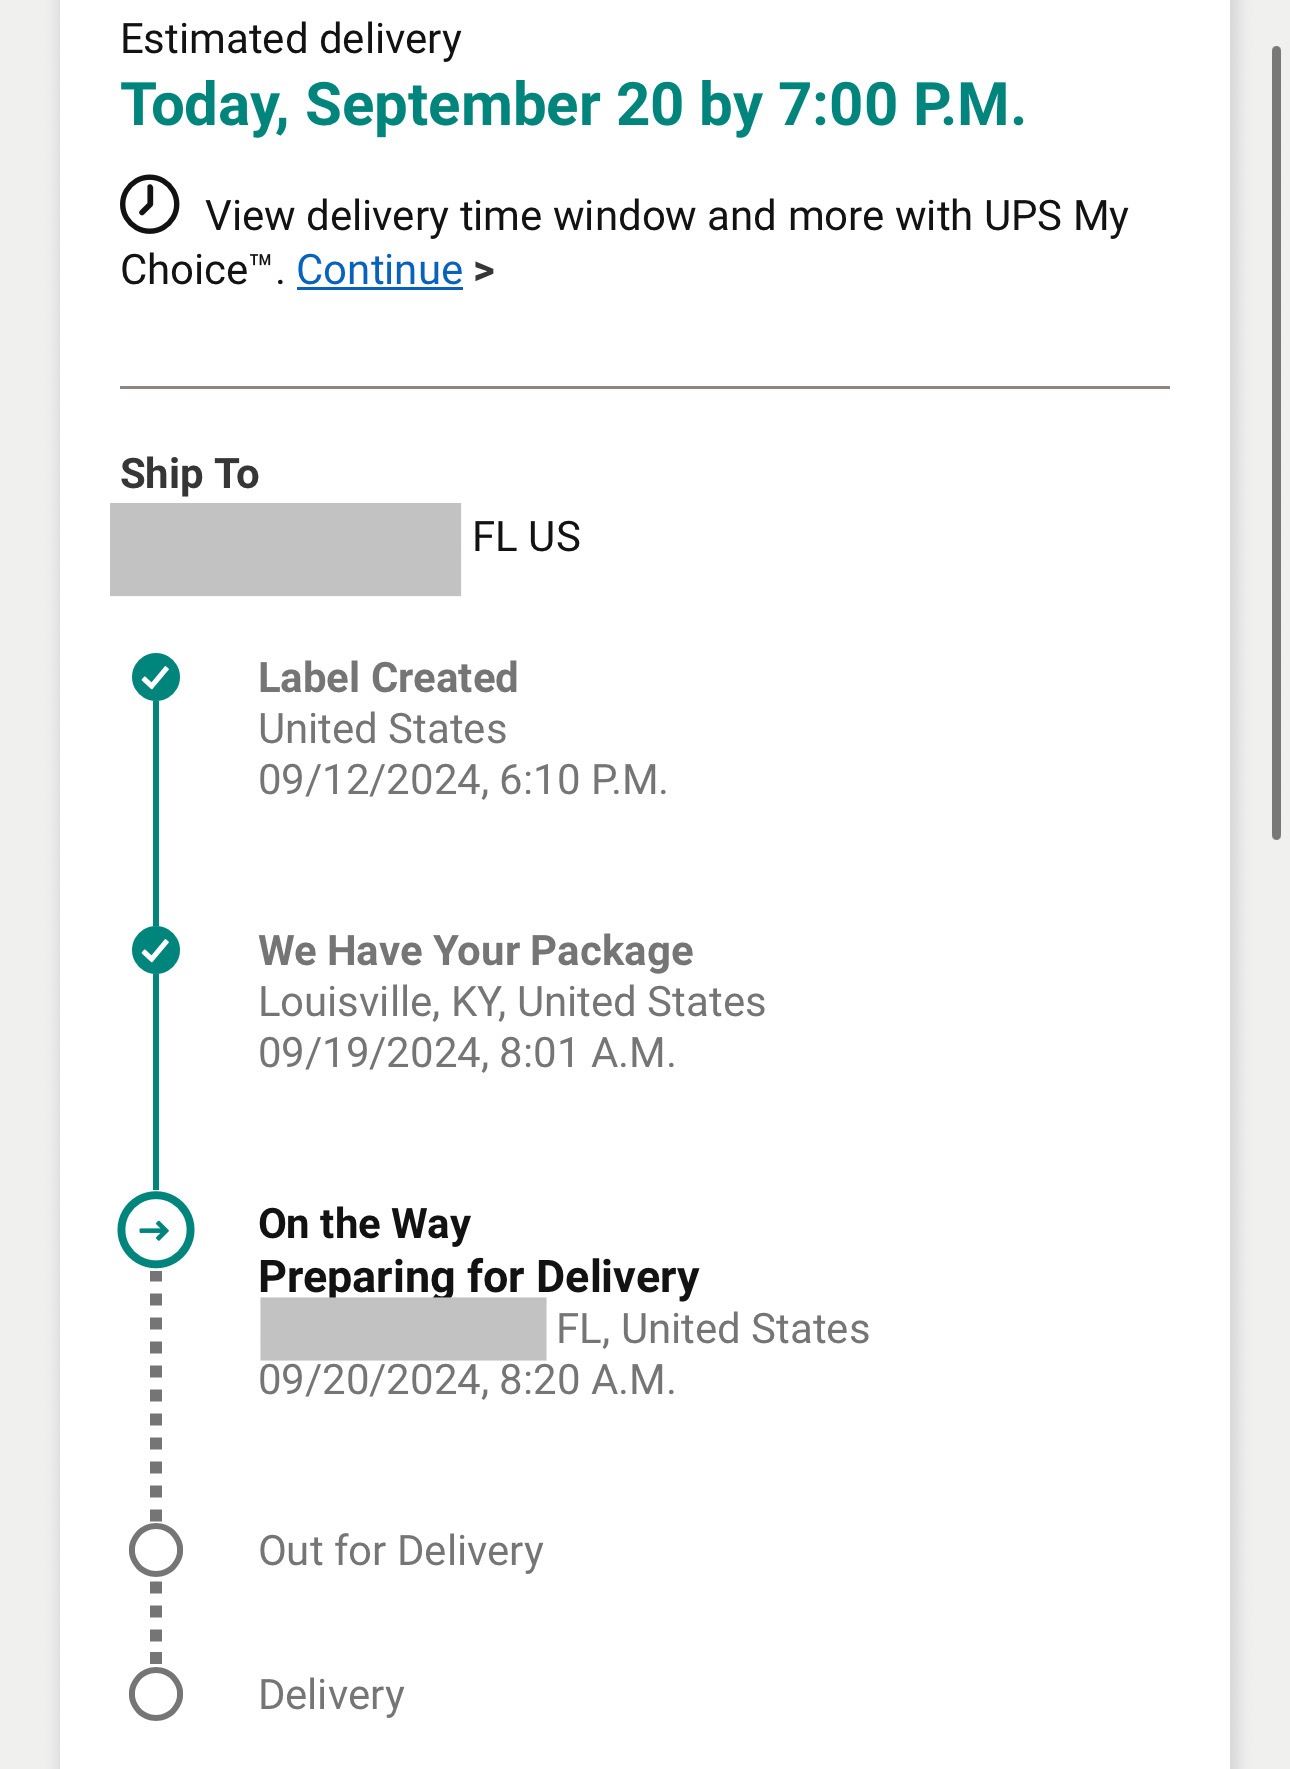Click the Delivery empty circle marker
The image size is (1290, 1769).
pos(156,1694)
